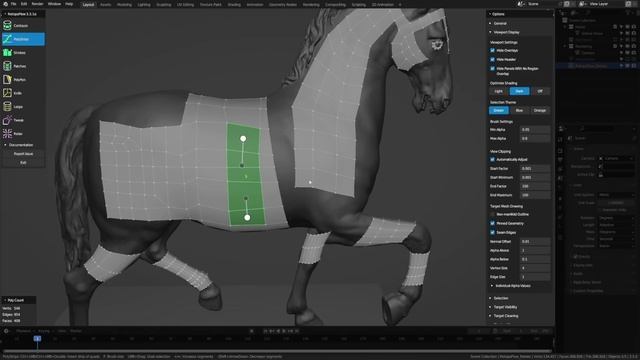Click the End Maximum field
The width and height of the screenshot is (640, 360).
click(535, 195)
